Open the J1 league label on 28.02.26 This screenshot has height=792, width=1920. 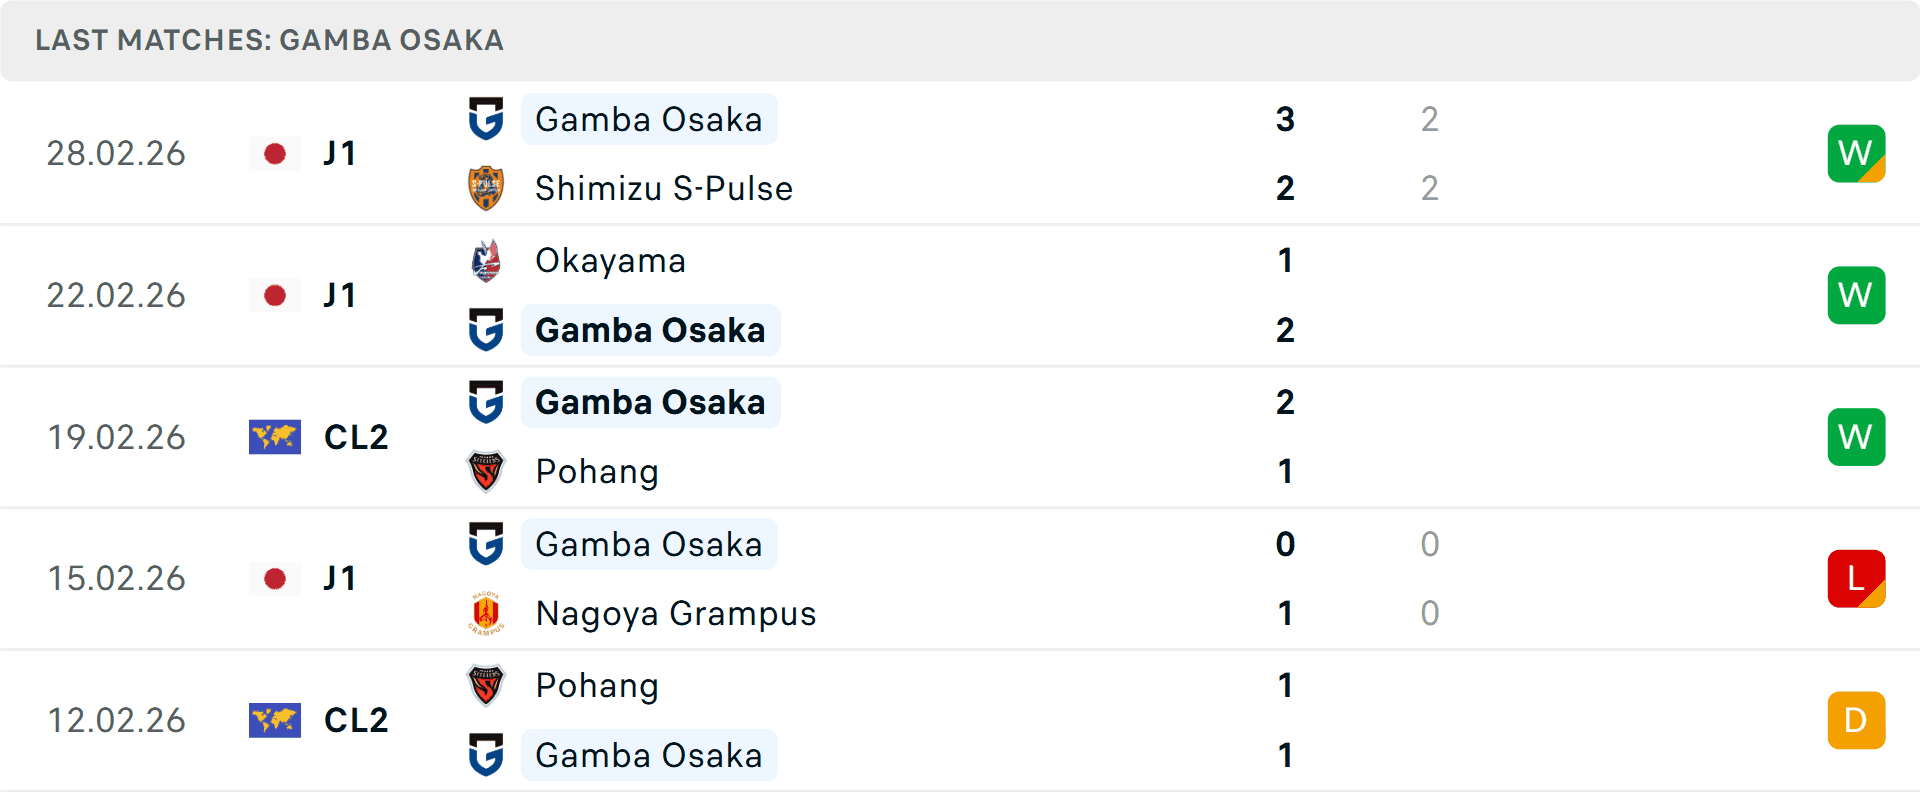tap(339, 153)
